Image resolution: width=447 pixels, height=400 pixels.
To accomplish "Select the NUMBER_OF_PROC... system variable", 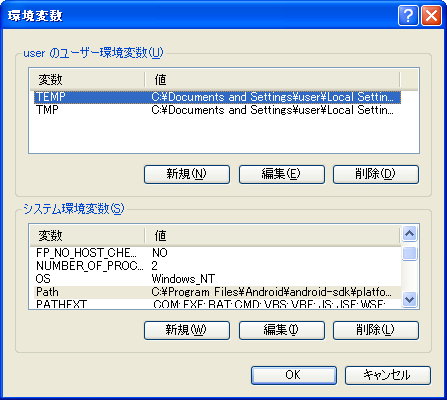I will (x=217, y=266).
